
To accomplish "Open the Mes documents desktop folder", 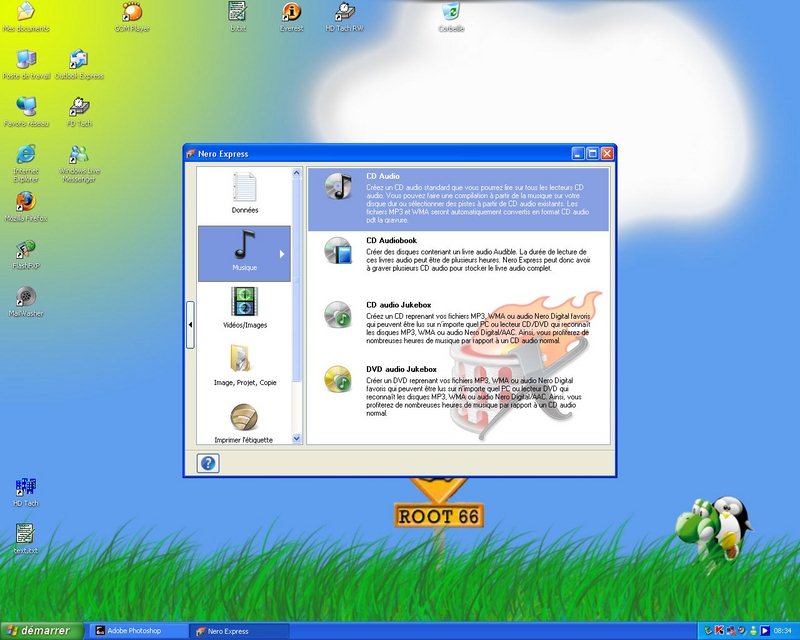I will coord(26,17).
